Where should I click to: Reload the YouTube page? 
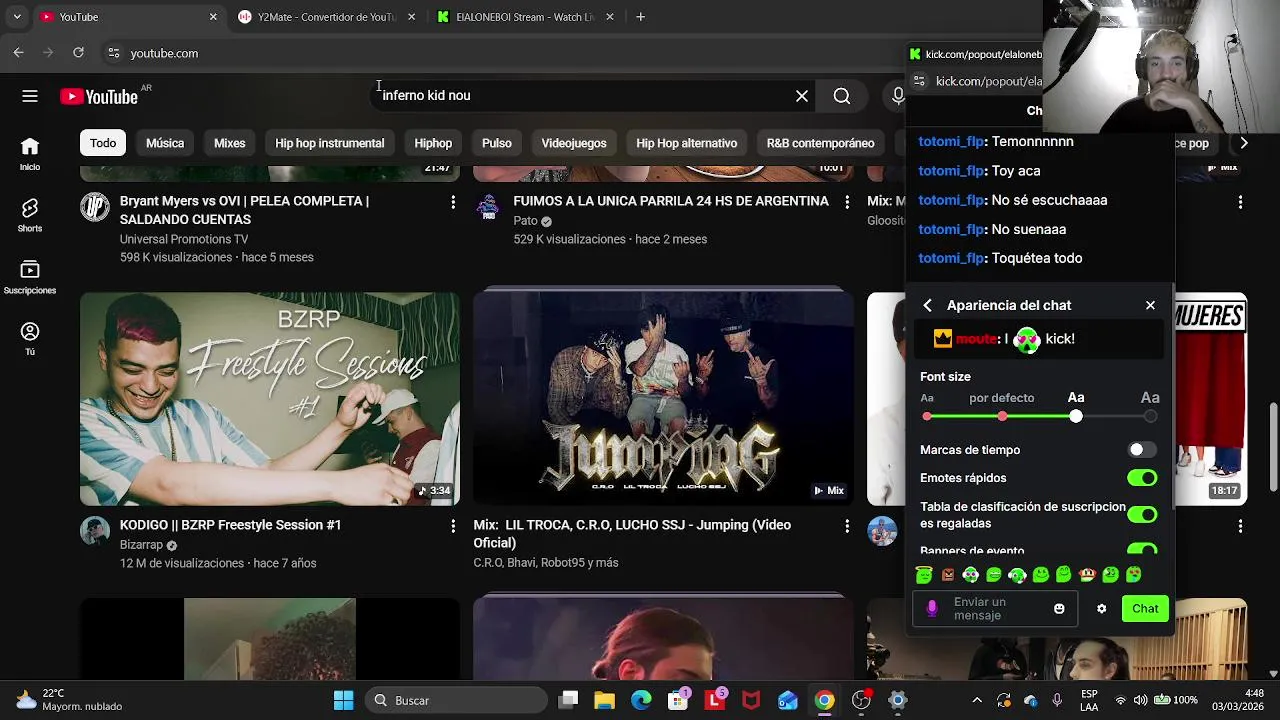coord(78,53)
